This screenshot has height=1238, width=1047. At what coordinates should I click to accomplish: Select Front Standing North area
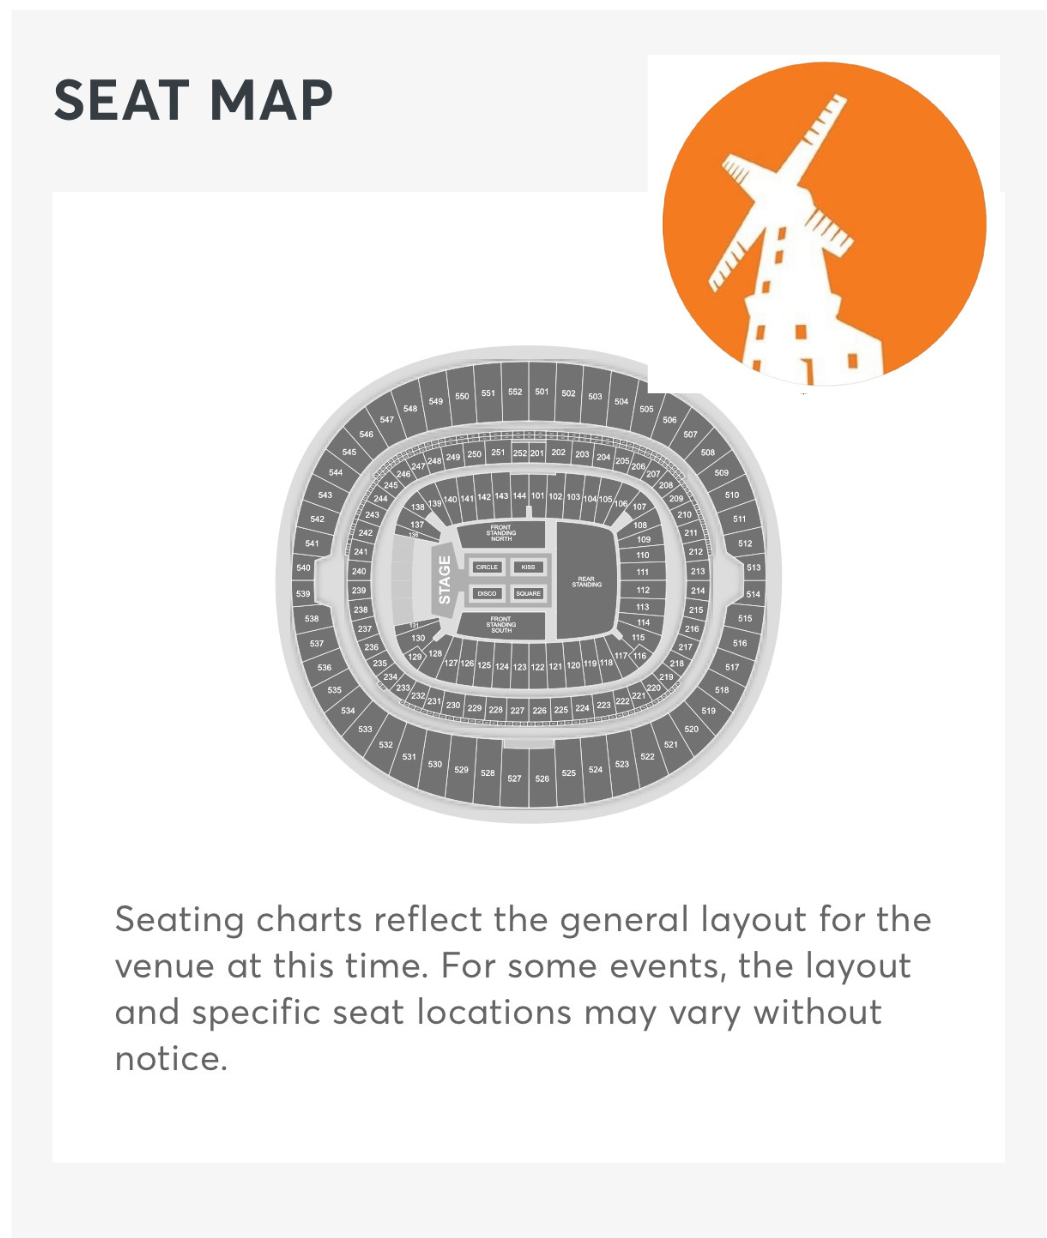[501, 533]
